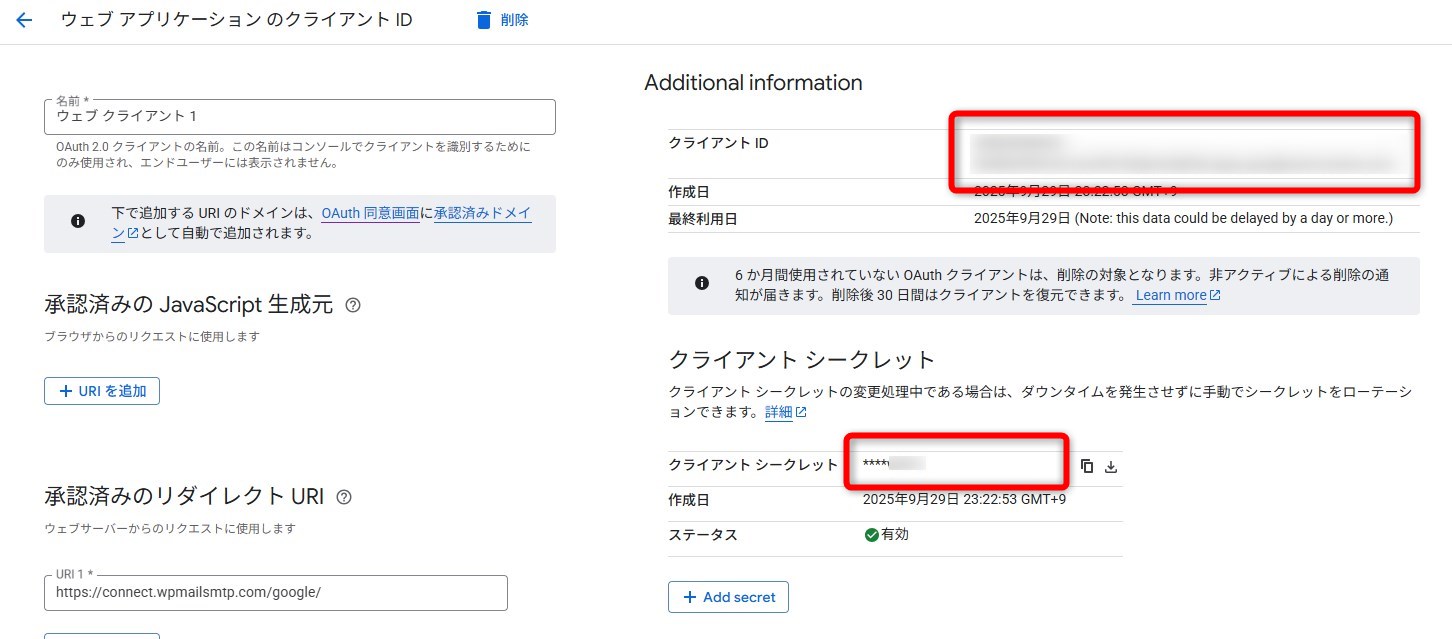Click the blurred クライアント ID value
Viewport: 1452px width, 639px height.
(x=1180, y=154)
